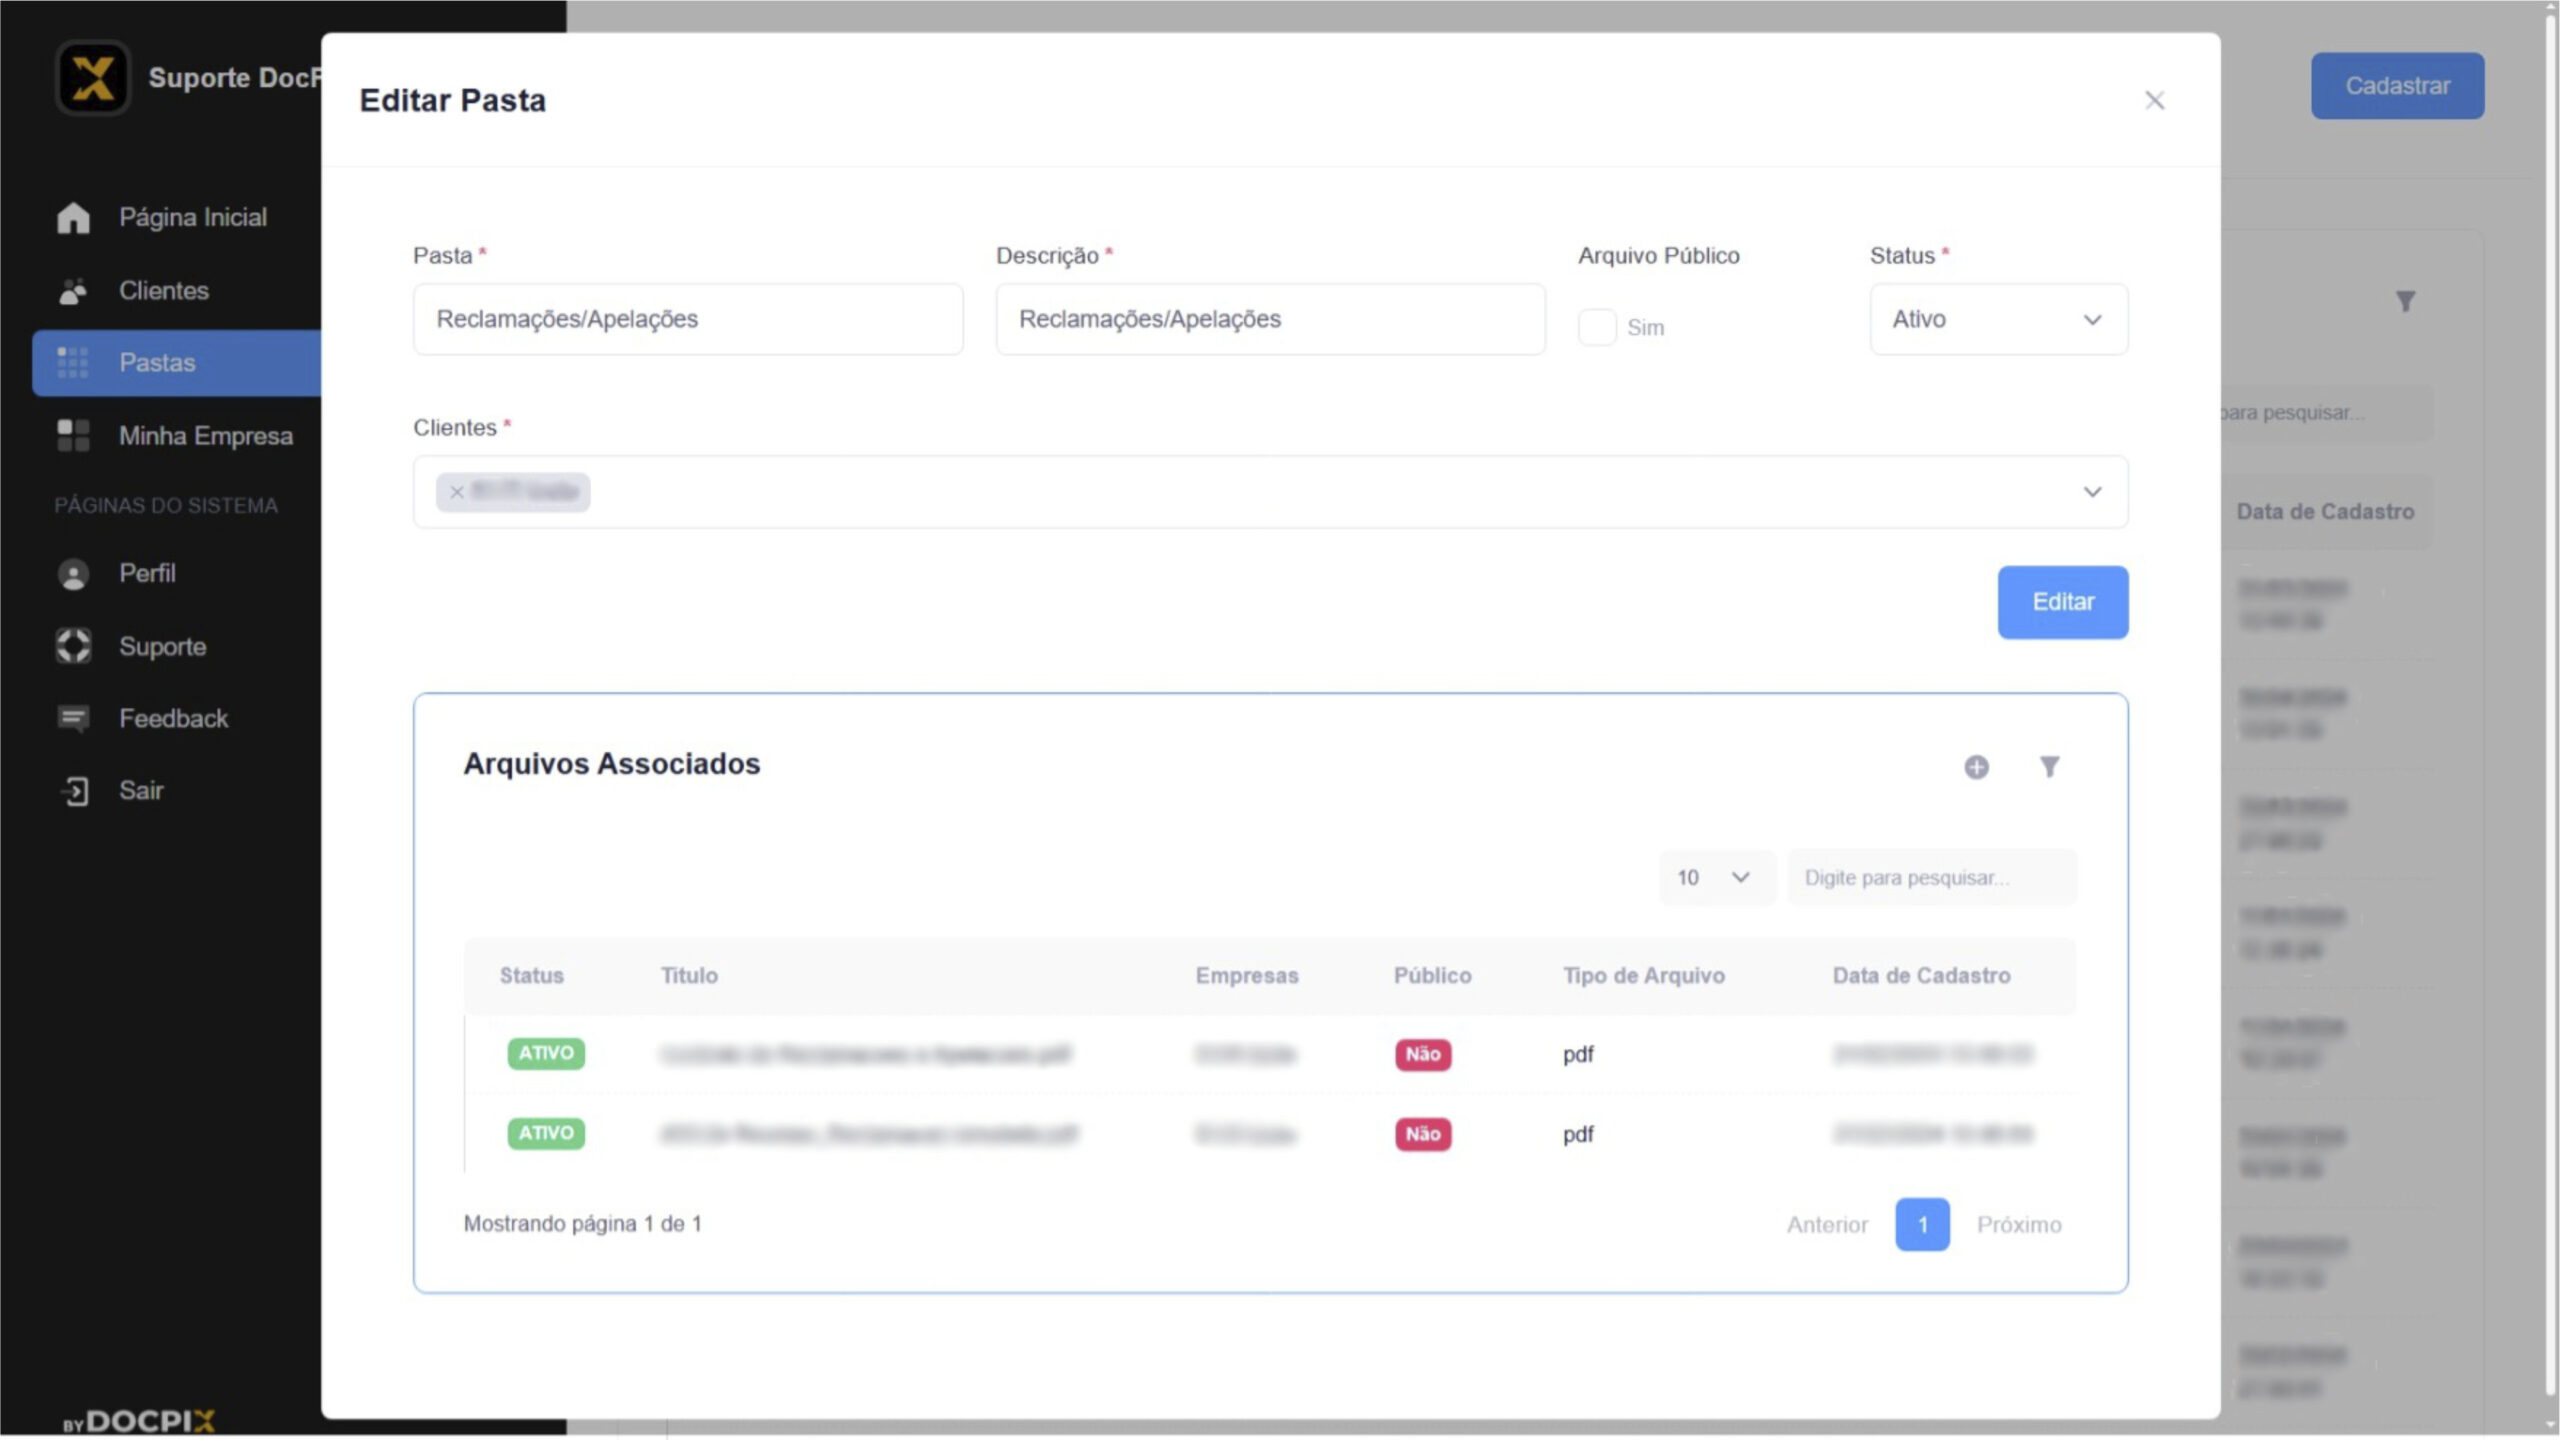
Task: Close the Editar Pasta dialog
Action: coord(2154,101)
